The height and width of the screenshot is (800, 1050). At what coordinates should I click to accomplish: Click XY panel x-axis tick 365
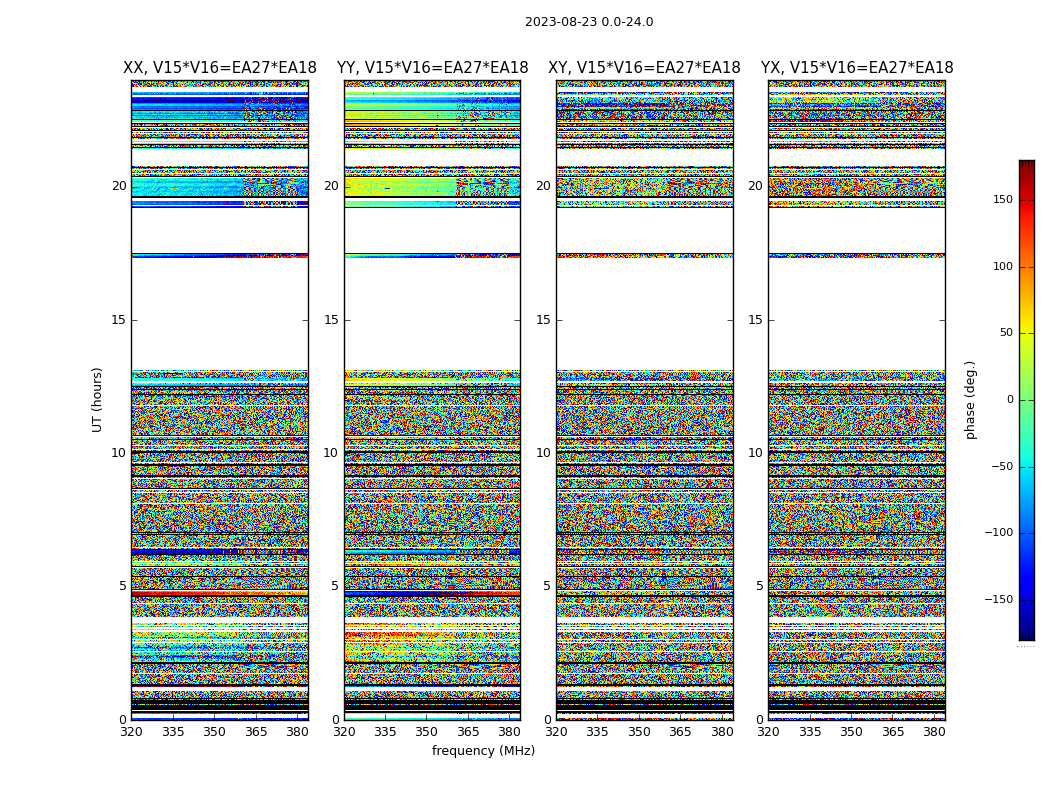[680, 732]
